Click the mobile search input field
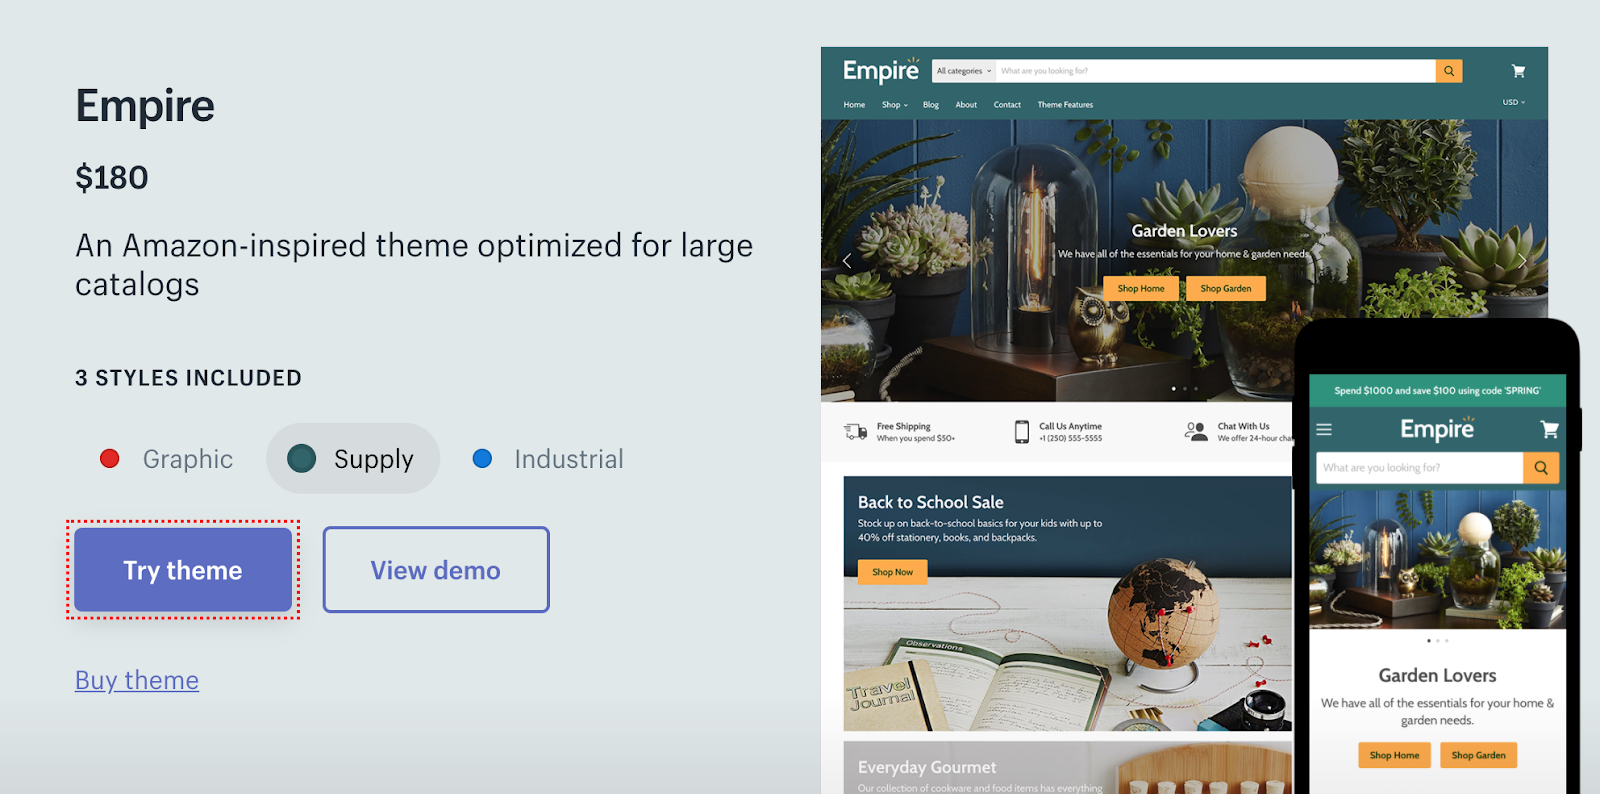The height and width of the screenshot is (794, 1600). click(1419, 467)
